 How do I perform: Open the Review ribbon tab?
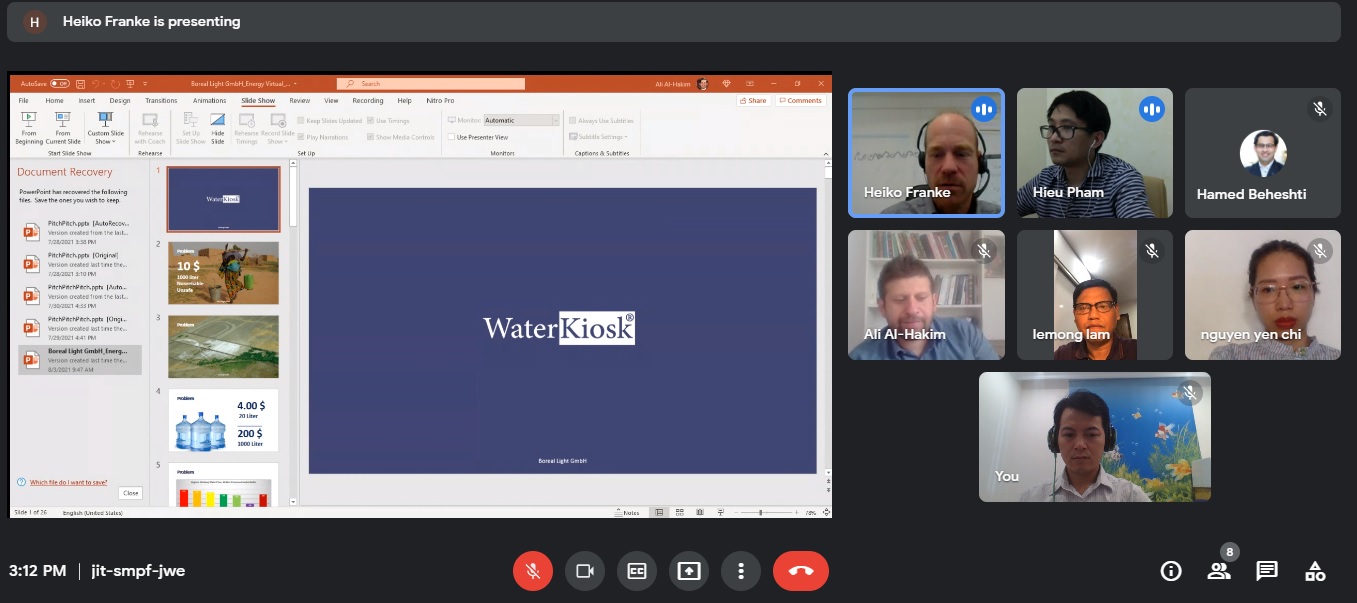tap(300, 101)
